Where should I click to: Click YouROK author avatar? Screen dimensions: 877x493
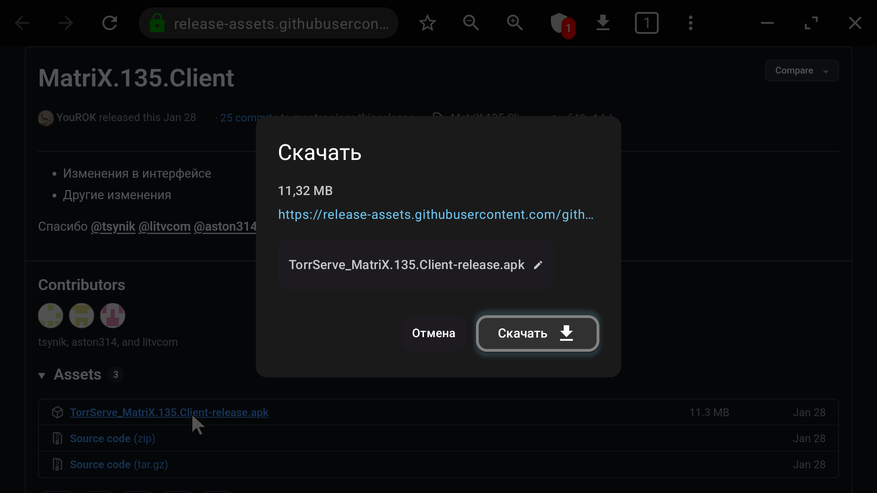pos(46,118)
